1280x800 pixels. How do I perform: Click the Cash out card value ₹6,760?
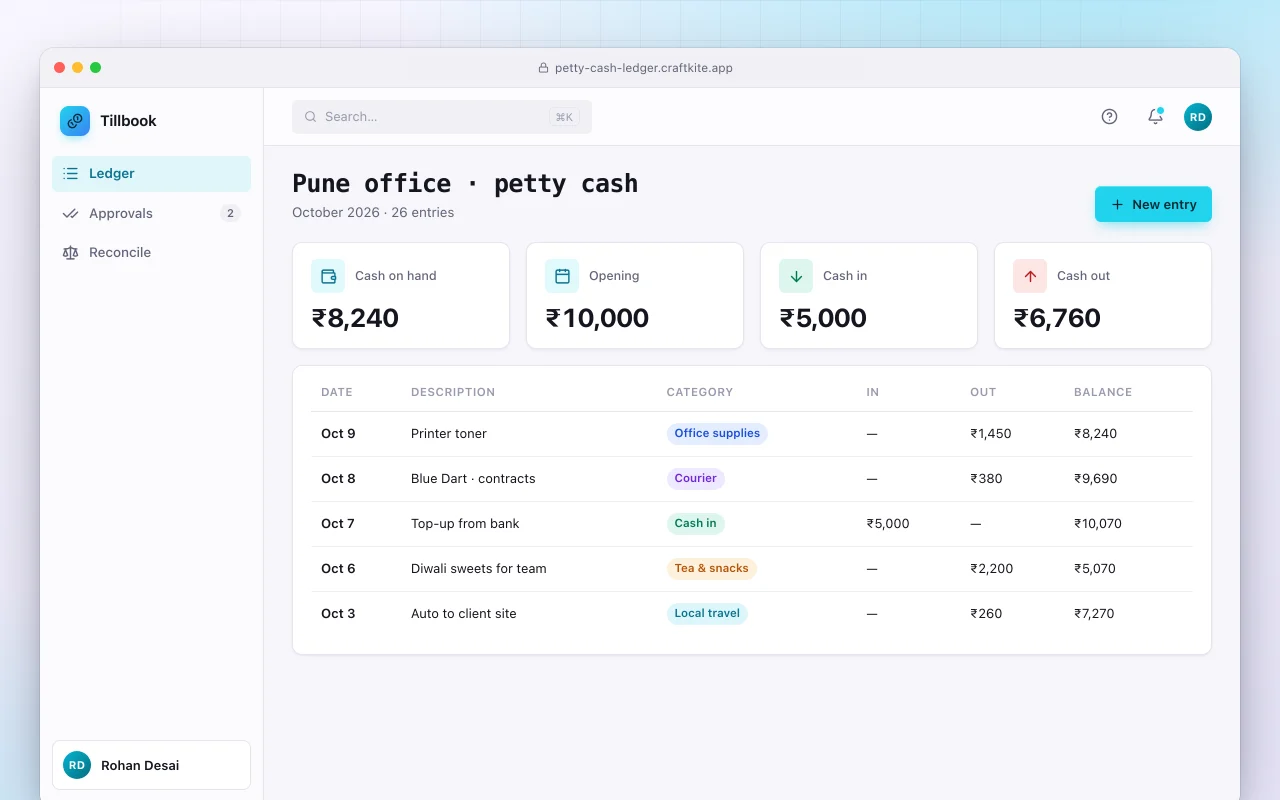[x=1057, y=318]
